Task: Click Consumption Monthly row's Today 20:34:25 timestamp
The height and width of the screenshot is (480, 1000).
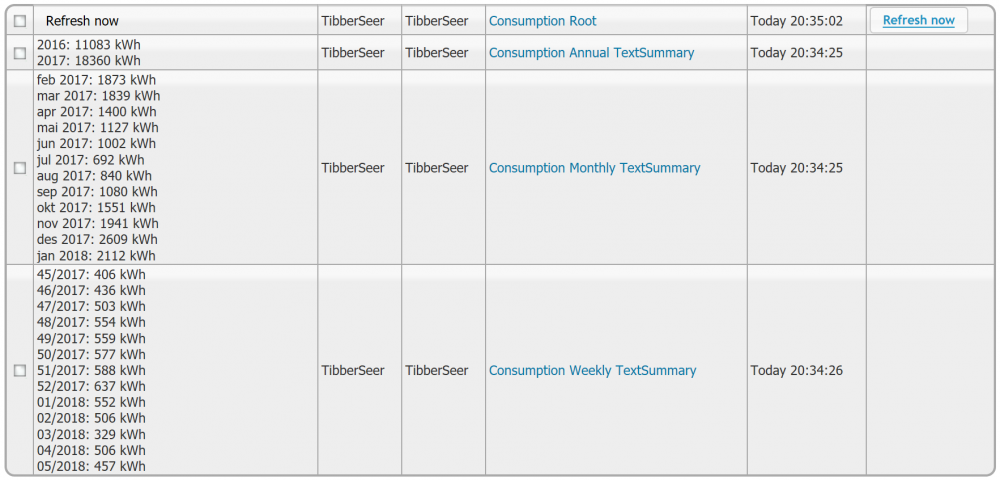Action: coord(796,168)
